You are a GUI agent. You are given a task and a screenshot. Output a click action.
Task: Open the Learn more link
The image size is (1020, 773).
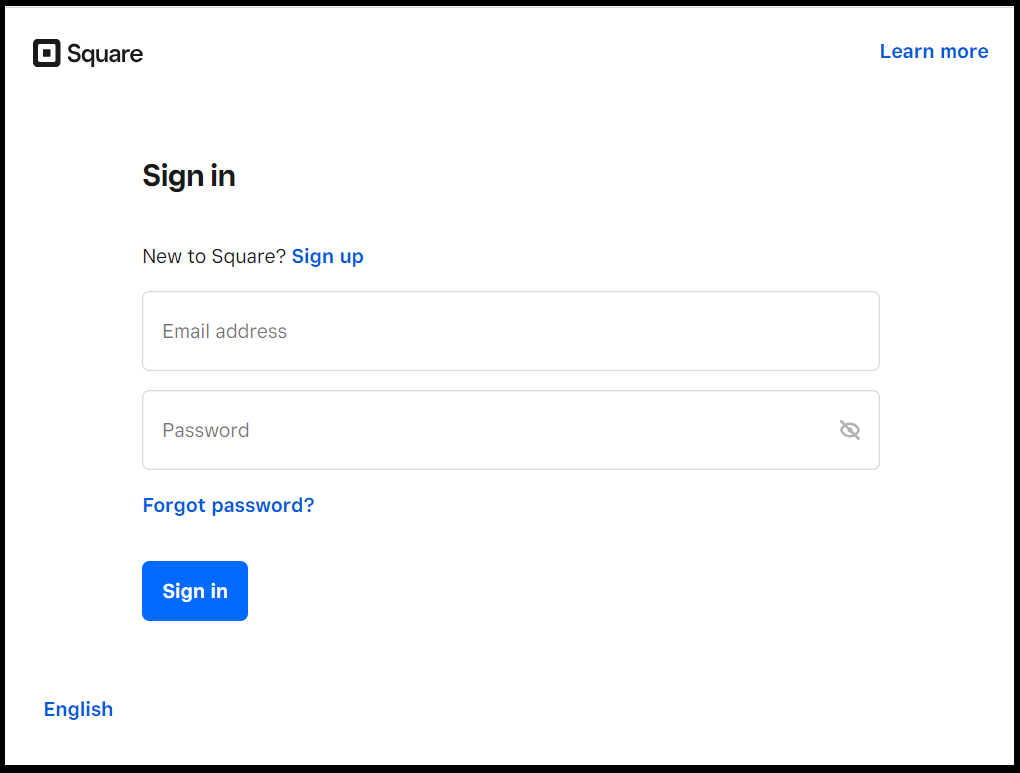(x=933, y=51)
